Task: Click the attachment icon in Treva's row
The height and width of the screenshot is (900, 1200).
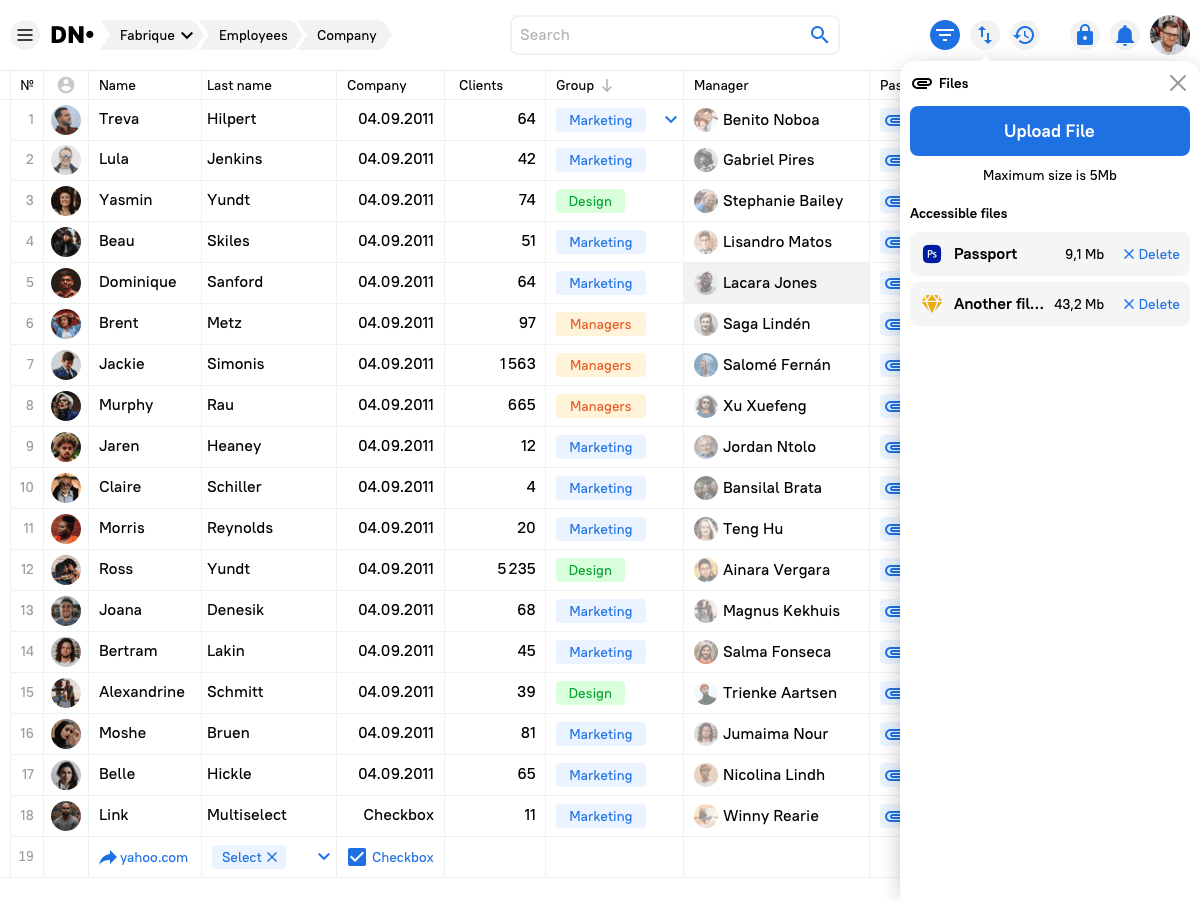Action: 891,120
